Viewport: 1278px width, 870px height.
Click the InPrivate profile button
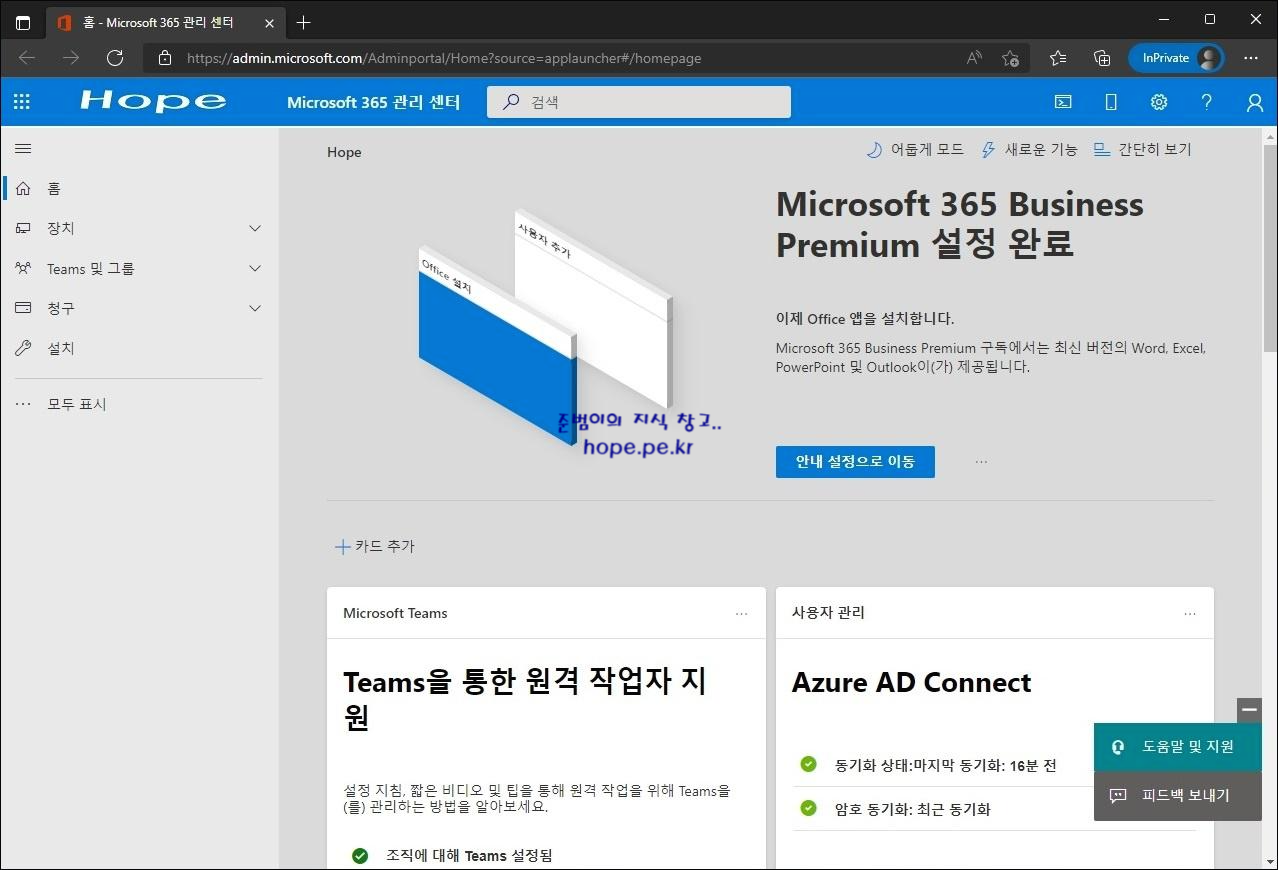1177,58
